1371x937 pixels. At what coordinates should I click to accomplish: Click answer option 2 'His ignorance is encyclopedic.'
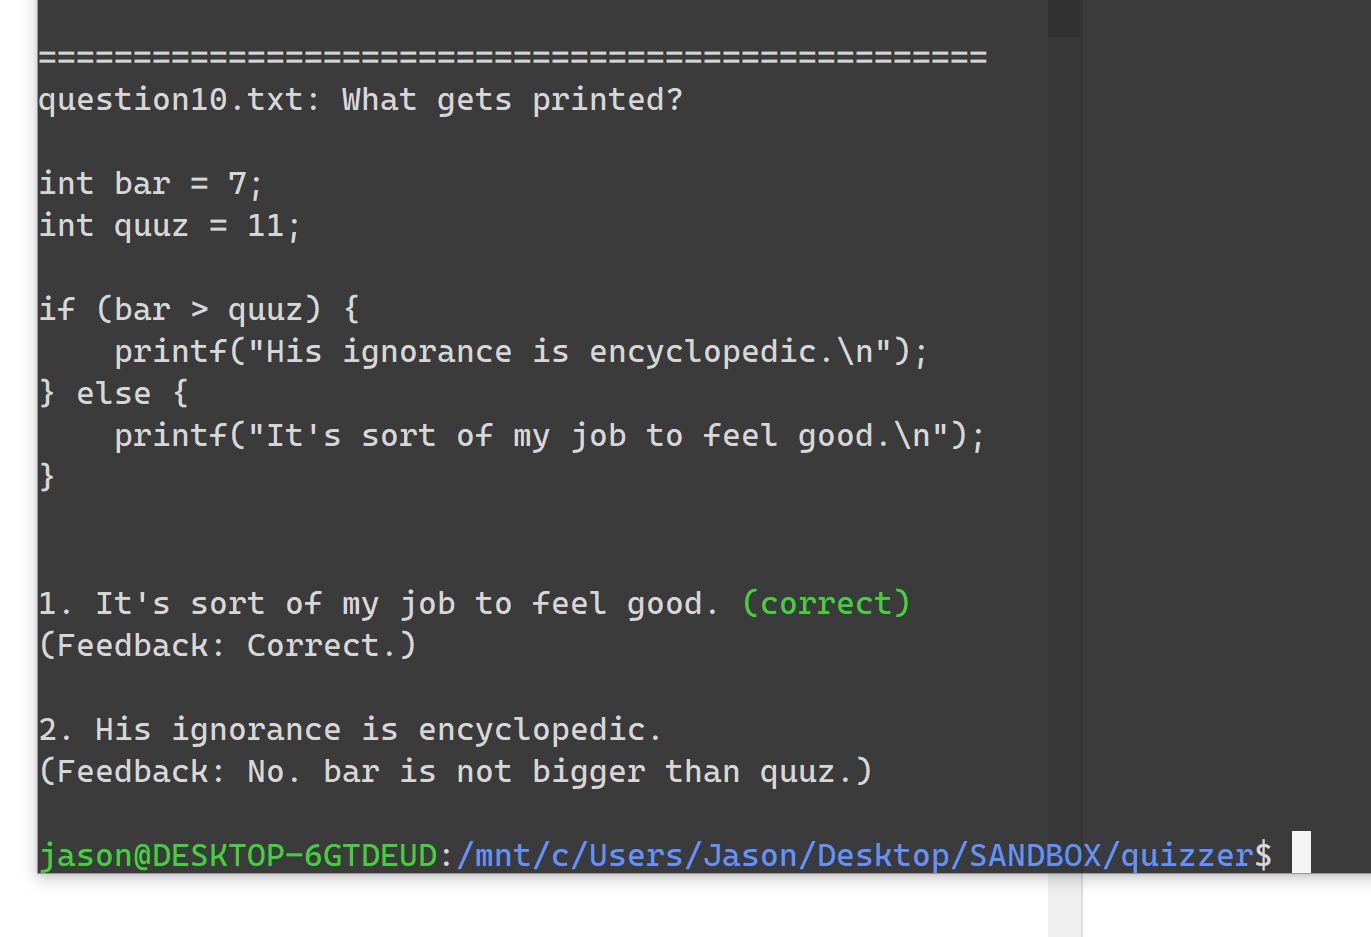tap(350, 730)
